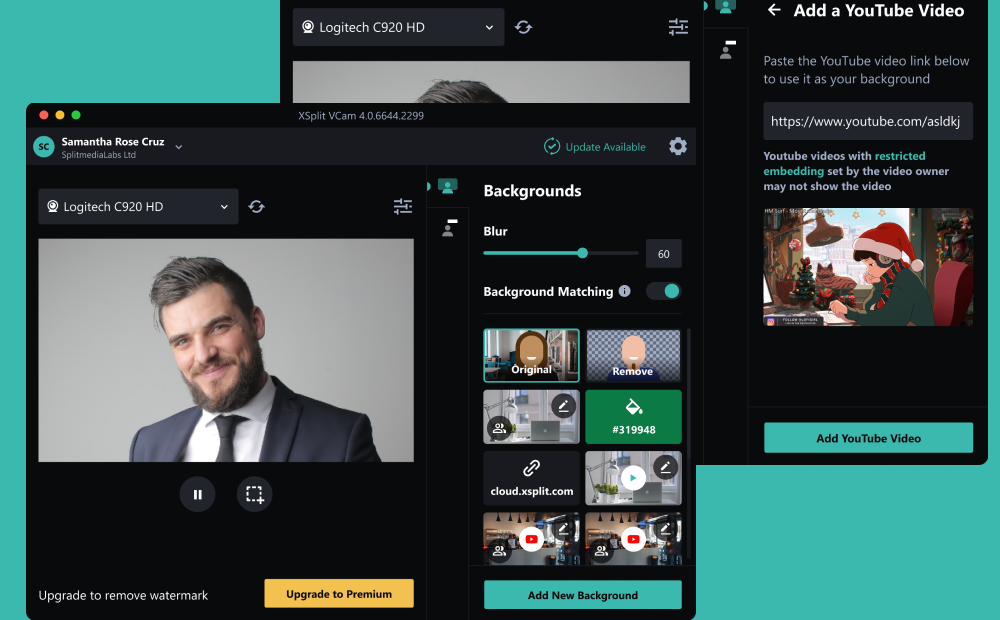Screen dimensions: 1000x620
Task: Click the 'XSplit VCam 4.0.6644.2299' title text
Action: pyautogui.click(x=361, y=115)
